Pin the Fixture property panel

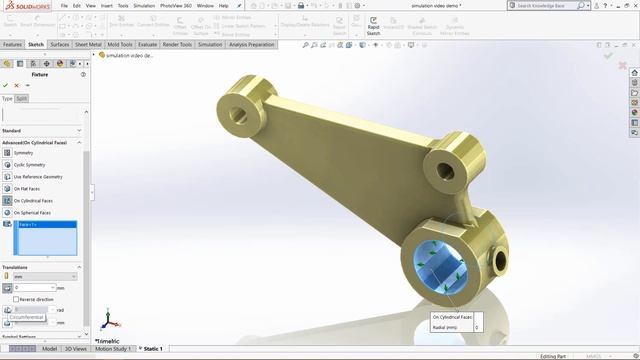pos(28,85)
